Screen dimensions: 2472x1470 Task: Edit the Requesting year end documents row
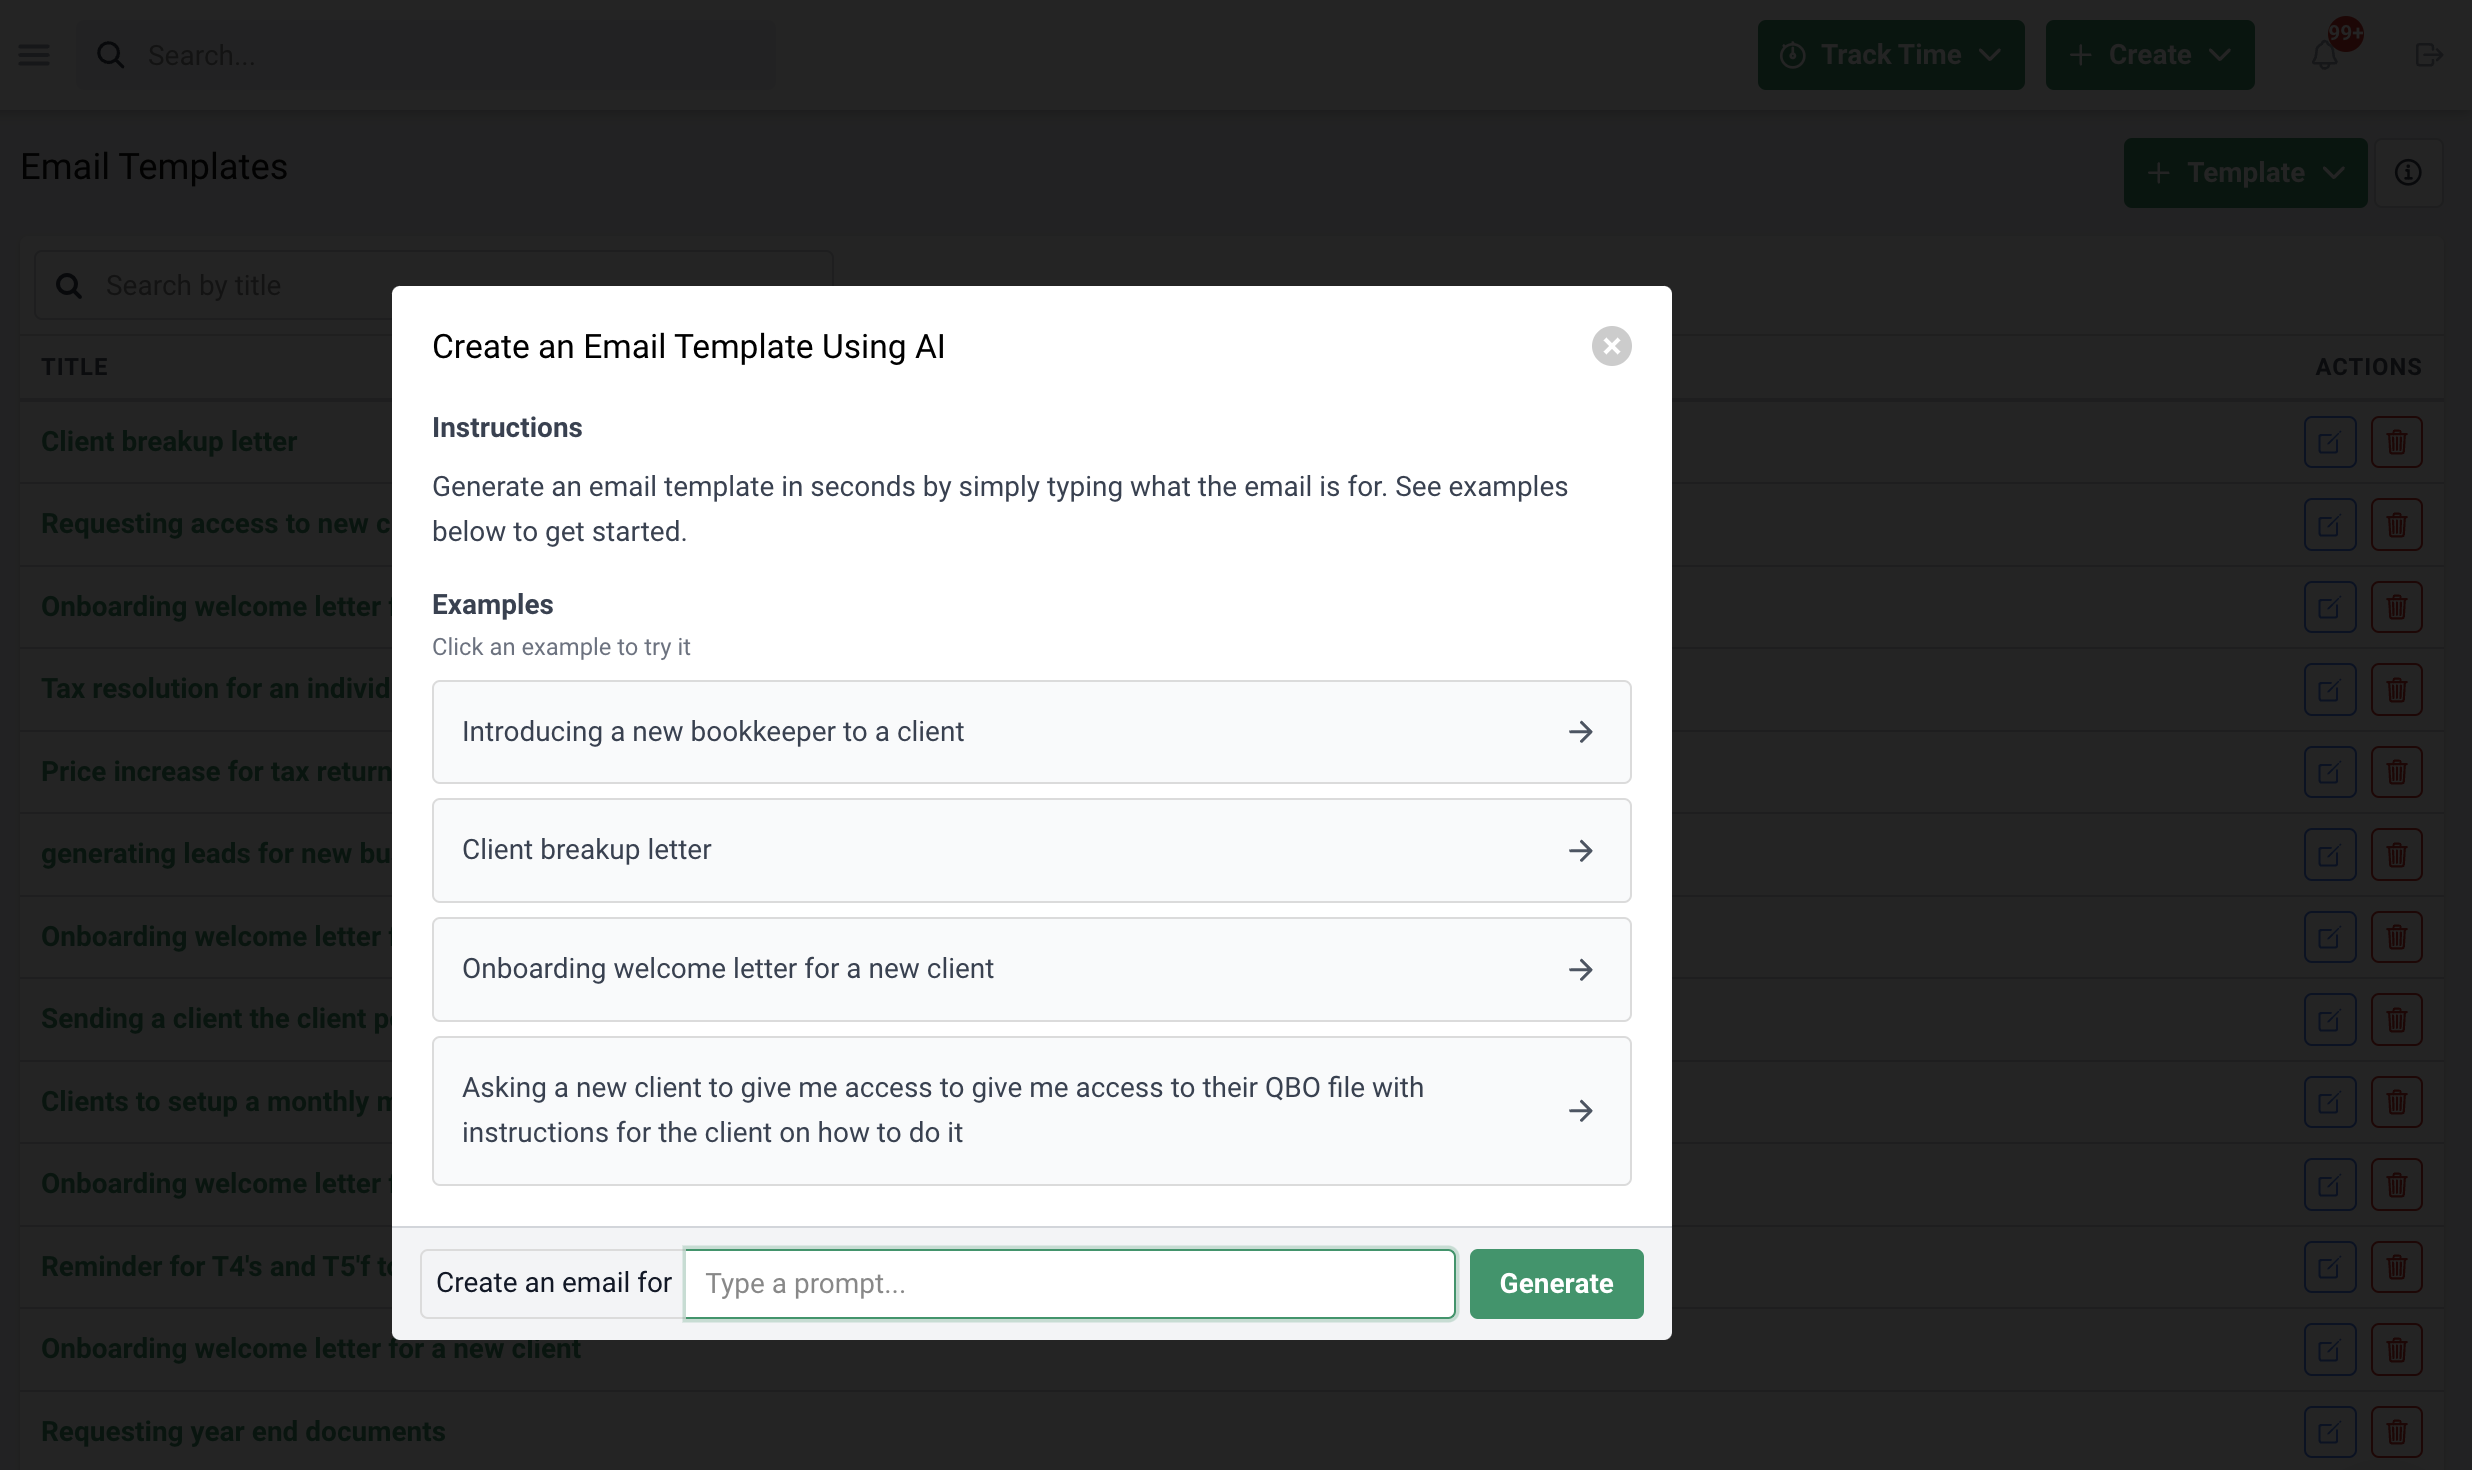click(x=2329, y=1432)
